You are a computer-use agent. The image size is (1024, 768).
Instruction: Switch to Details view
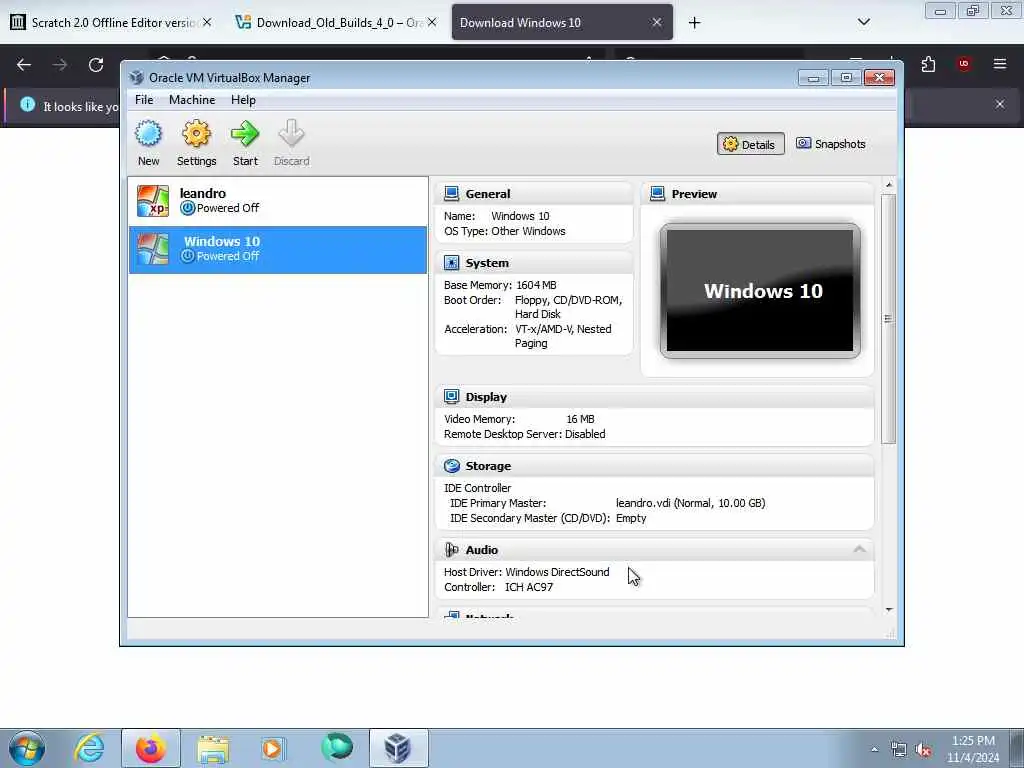pos(750,144)
